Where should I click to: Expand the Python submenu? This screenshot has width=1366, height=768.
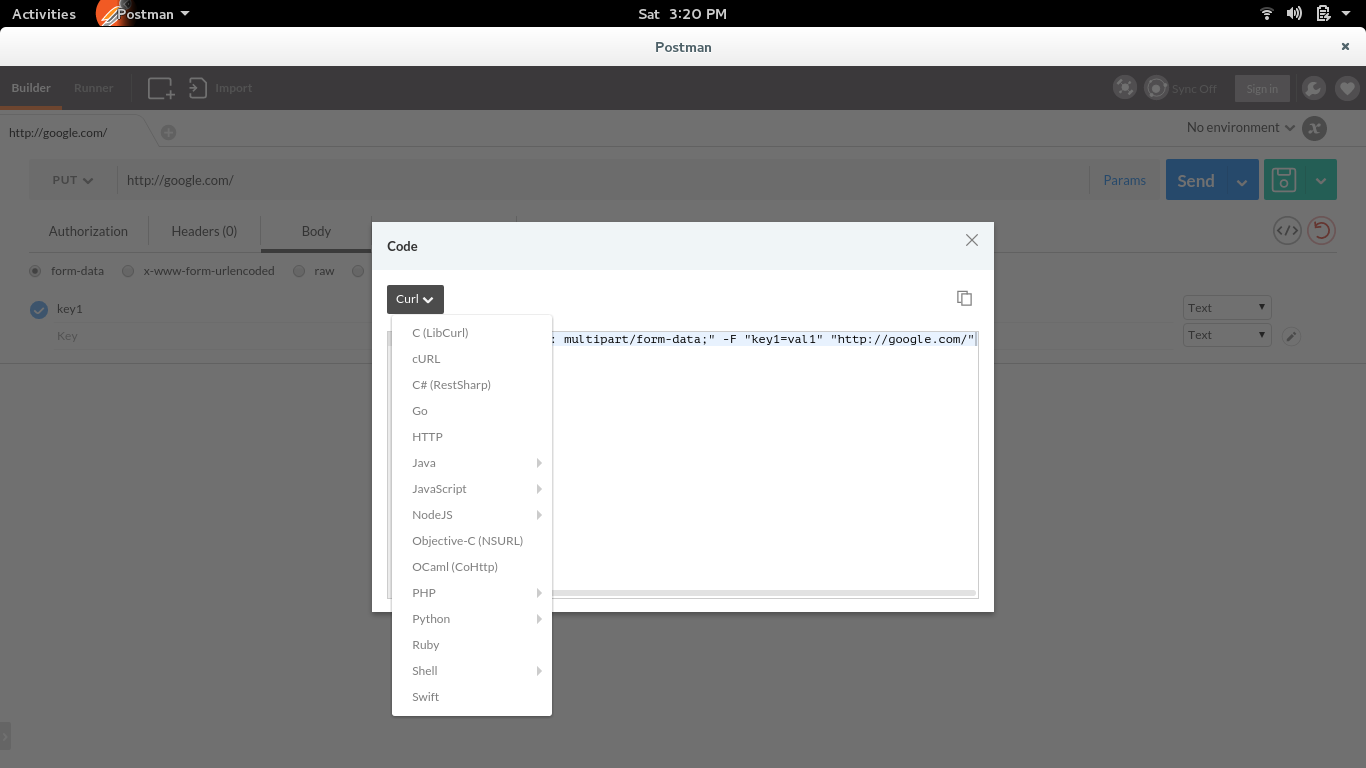click(472, 619)
